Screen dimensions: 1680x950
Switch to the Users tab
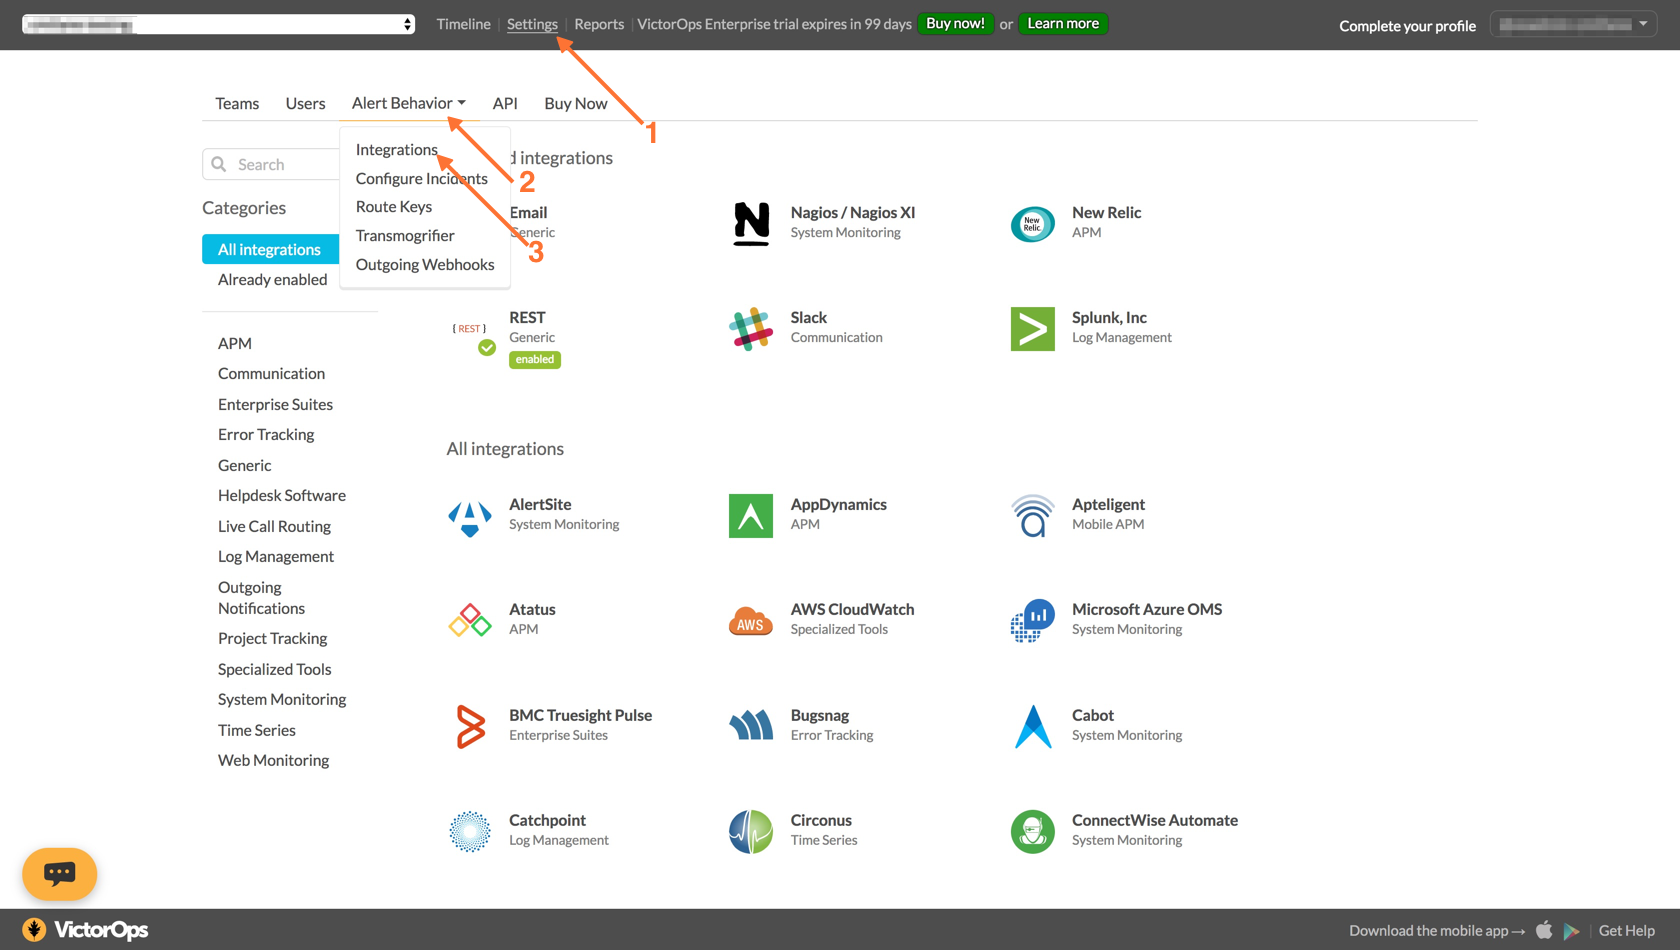point(305,102)
